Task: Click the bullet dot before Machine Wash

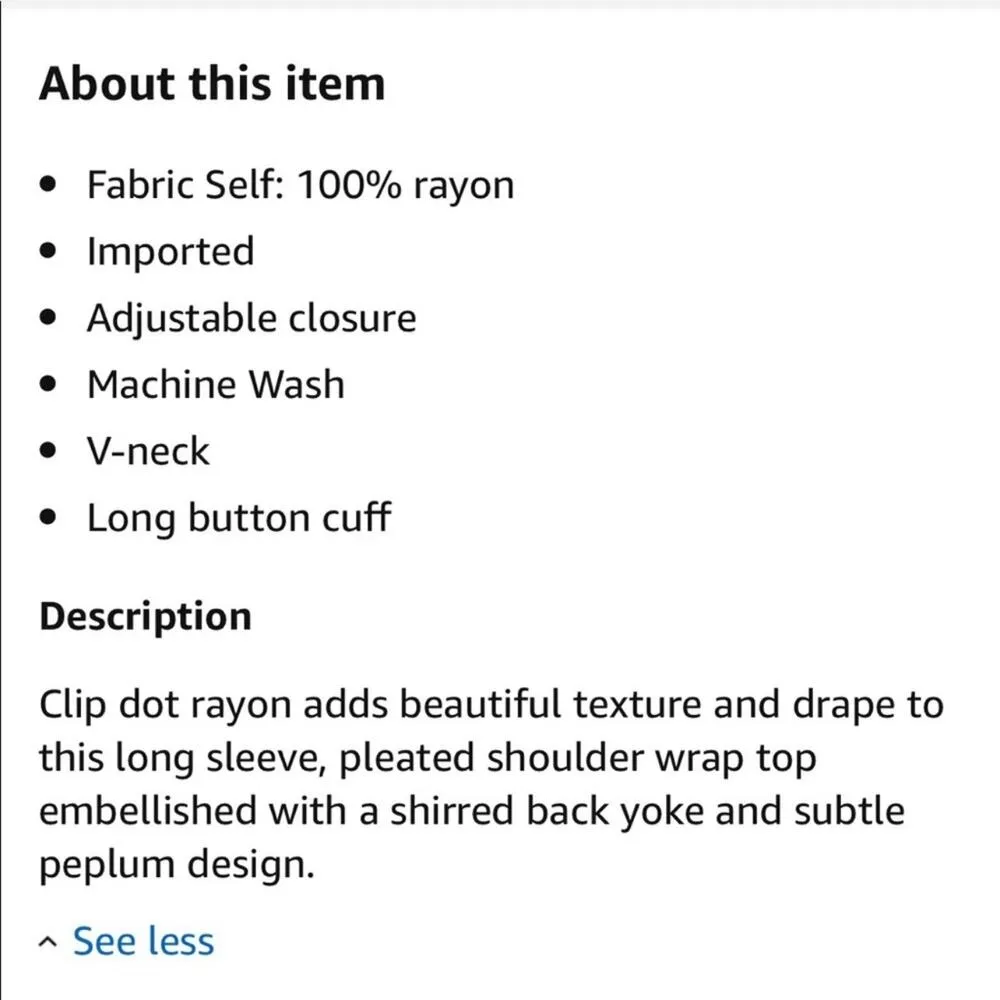Action: [x=50, y=386]
